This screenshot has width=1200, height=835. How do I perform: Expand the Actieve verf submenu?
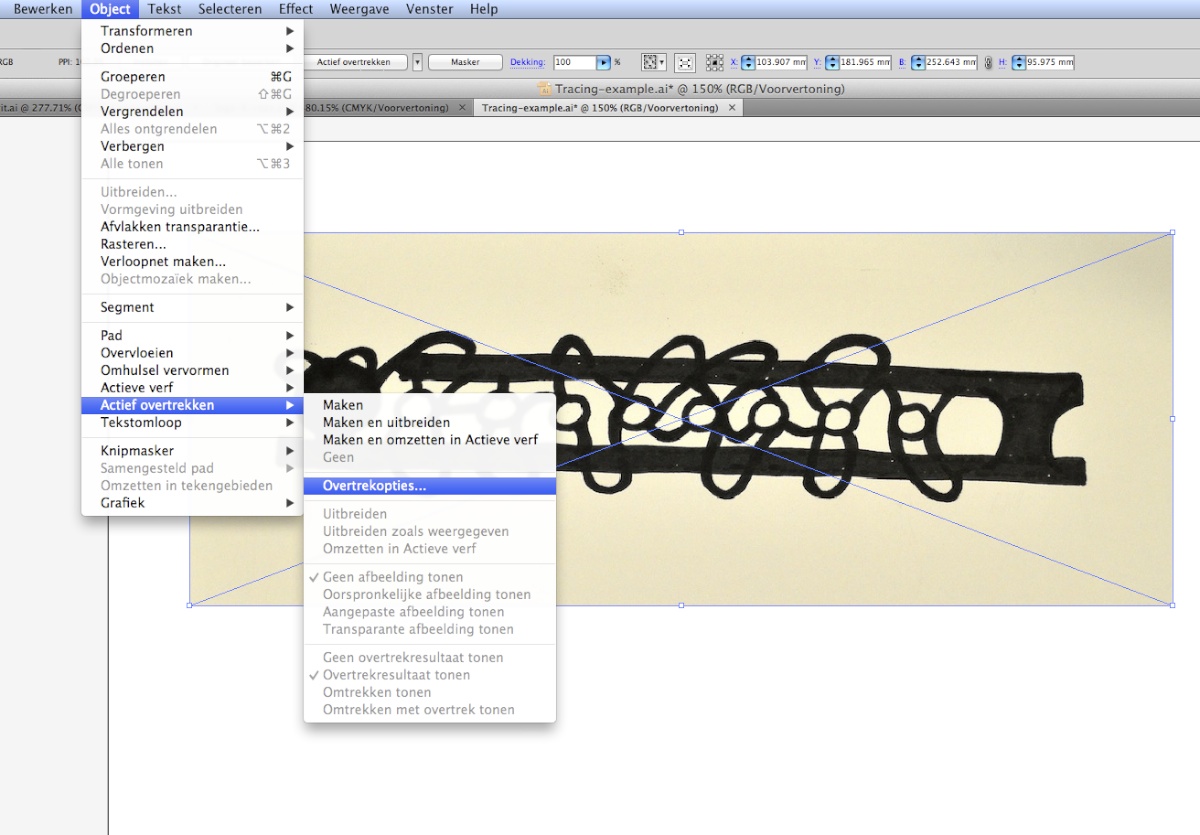[192, 388]
